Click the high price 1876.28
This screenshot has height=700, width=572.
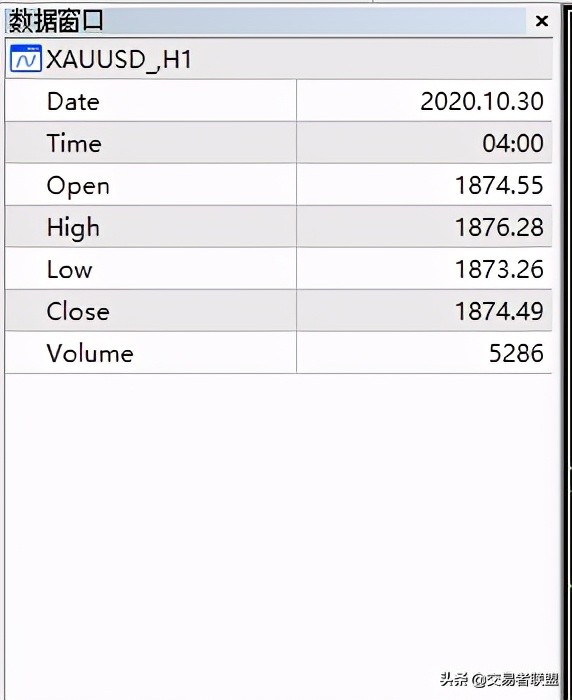pos(499,227)
